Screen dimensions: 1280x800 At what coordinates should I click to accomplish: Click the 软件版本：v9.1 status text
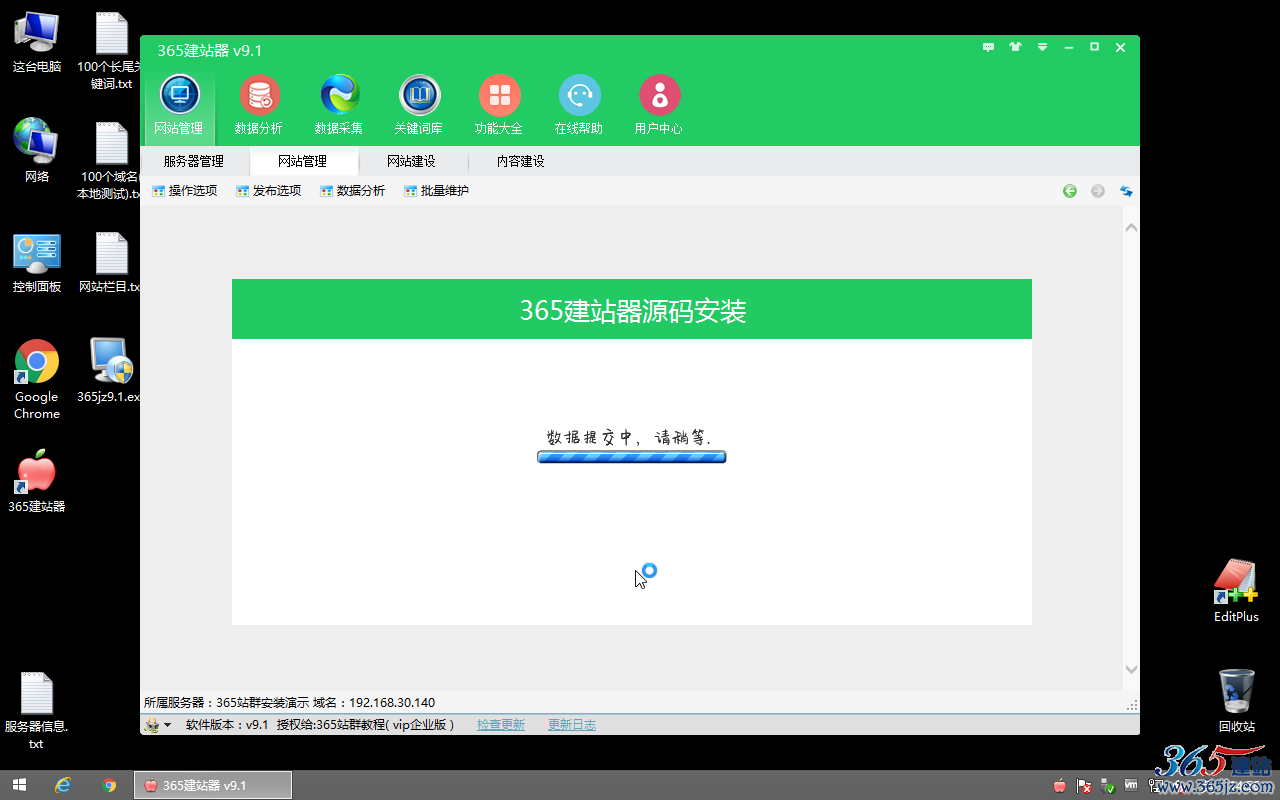tap(227, 725)
